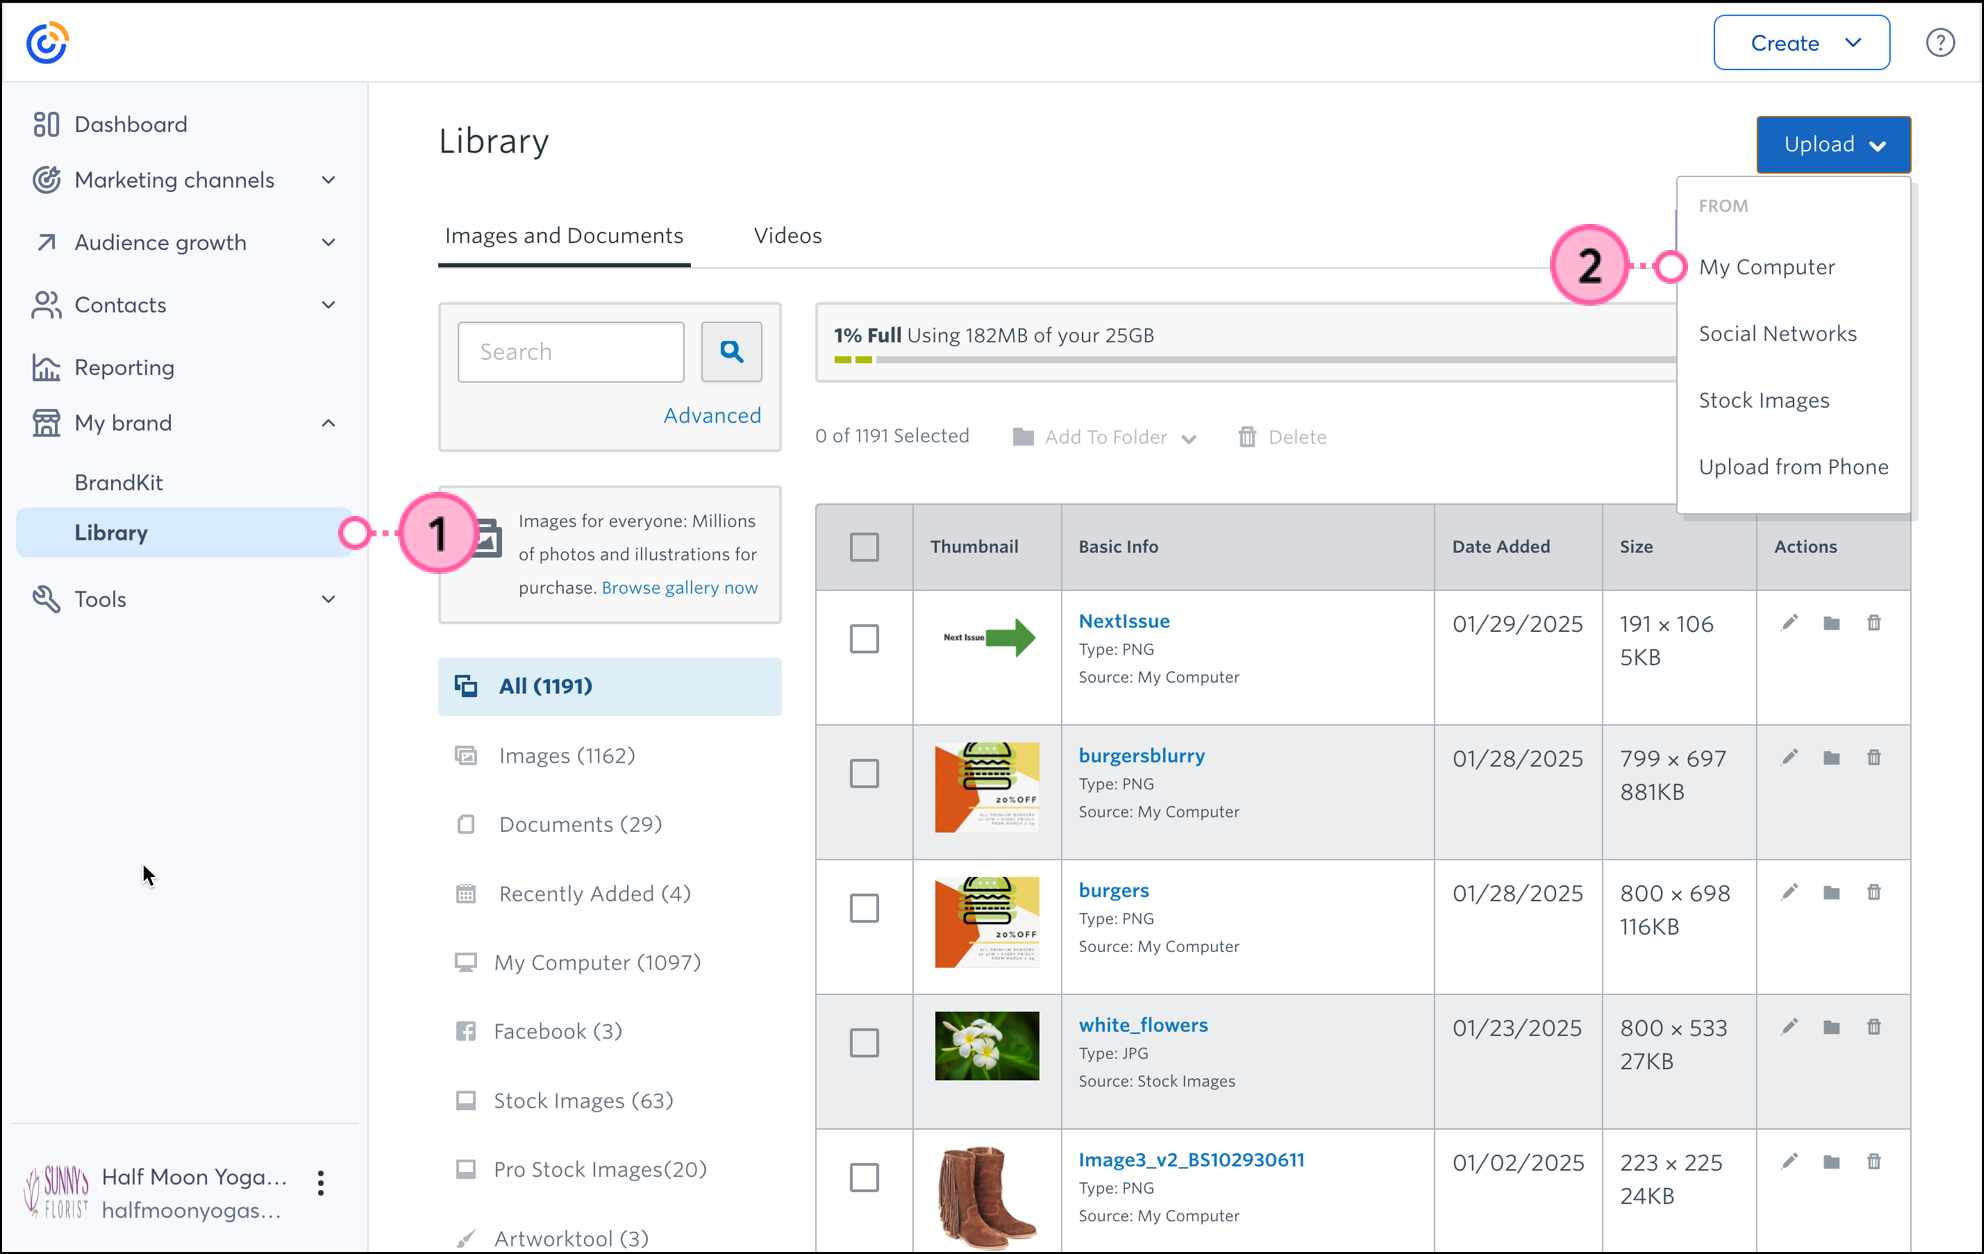The height and width of the screenshot is (1254, 1984).
Task: Open the Browse gallery now link
Action: click(679, 588)
